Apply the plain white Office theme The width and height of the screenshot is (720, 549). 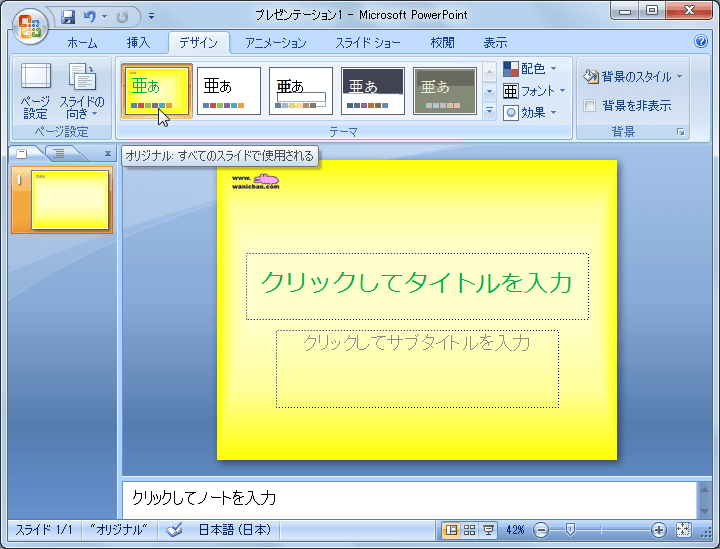(x=229, y=91)
